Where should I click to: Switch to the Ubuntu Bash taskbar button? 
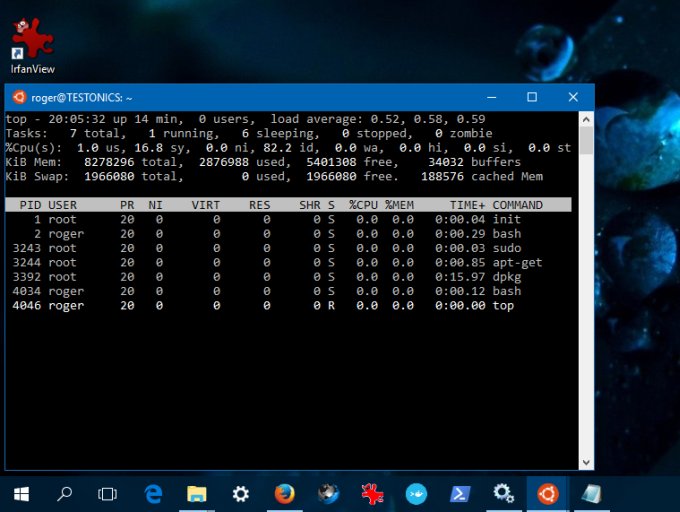546,493
